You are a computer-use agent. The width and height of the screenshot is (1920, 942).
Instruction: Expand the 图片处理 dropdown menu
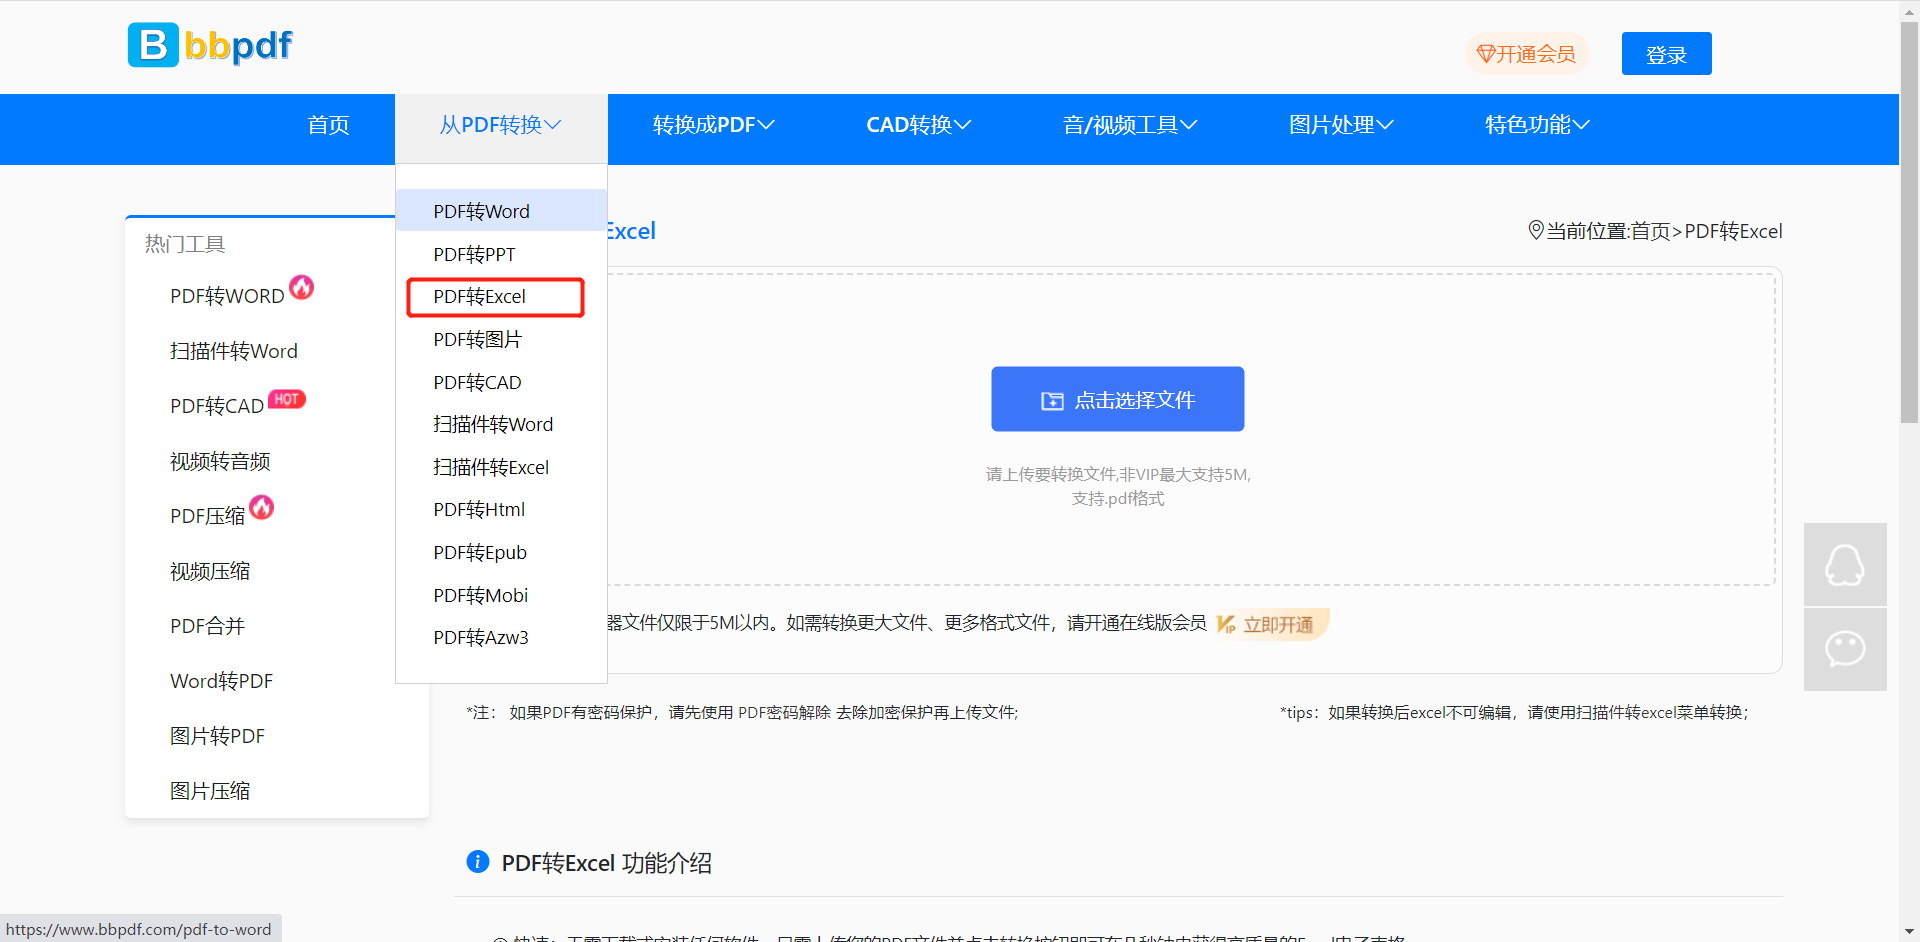(1341, 125)
